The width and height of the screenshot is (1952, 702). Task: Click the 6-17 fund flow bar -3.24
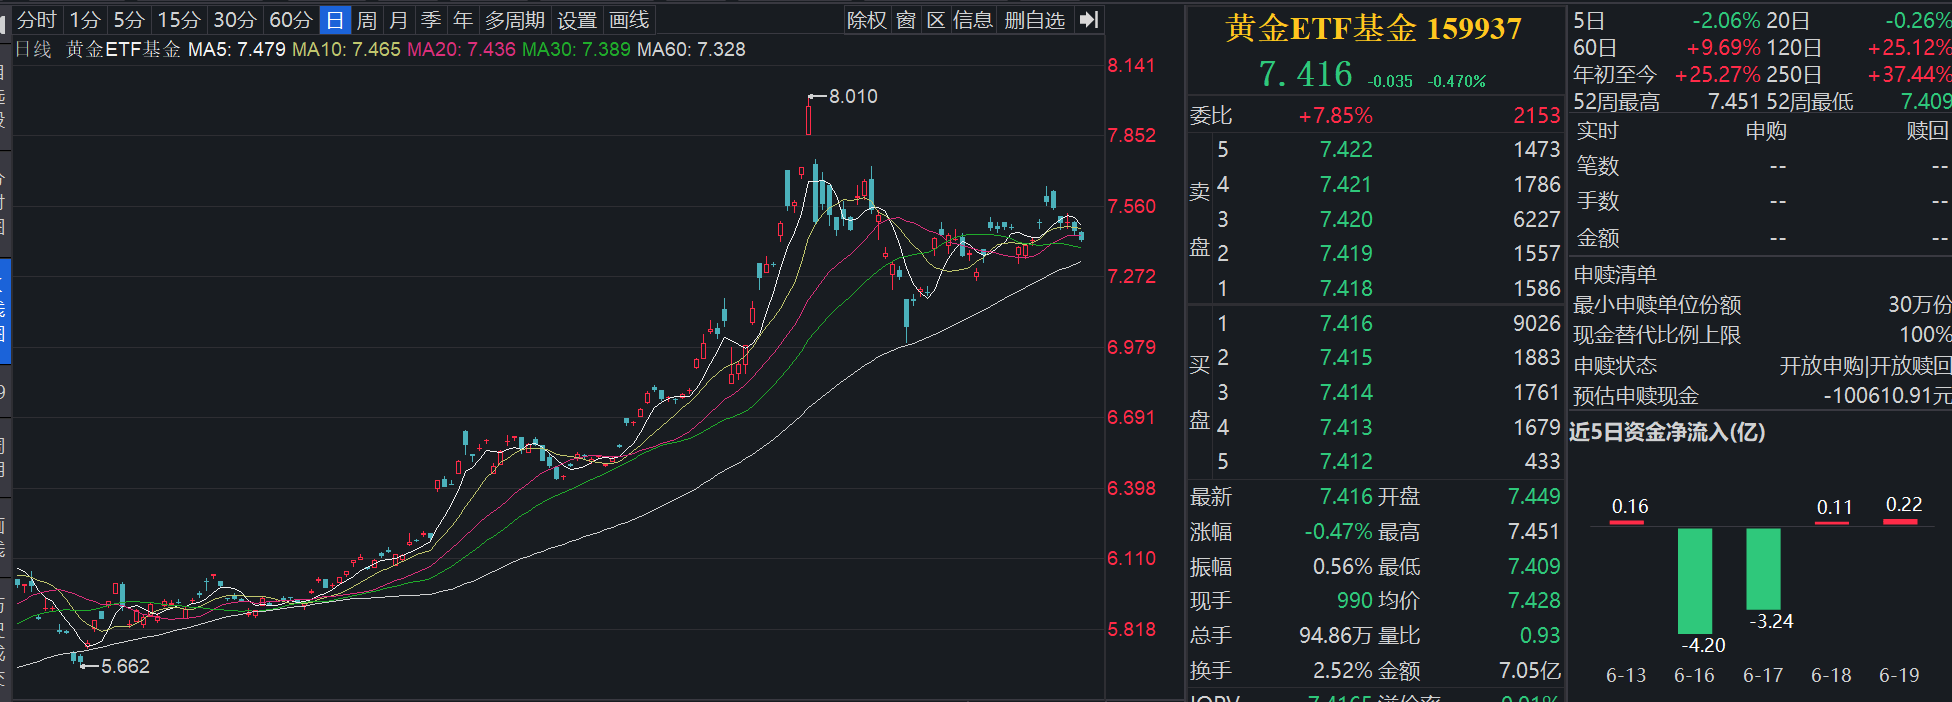click(1763, 569)
